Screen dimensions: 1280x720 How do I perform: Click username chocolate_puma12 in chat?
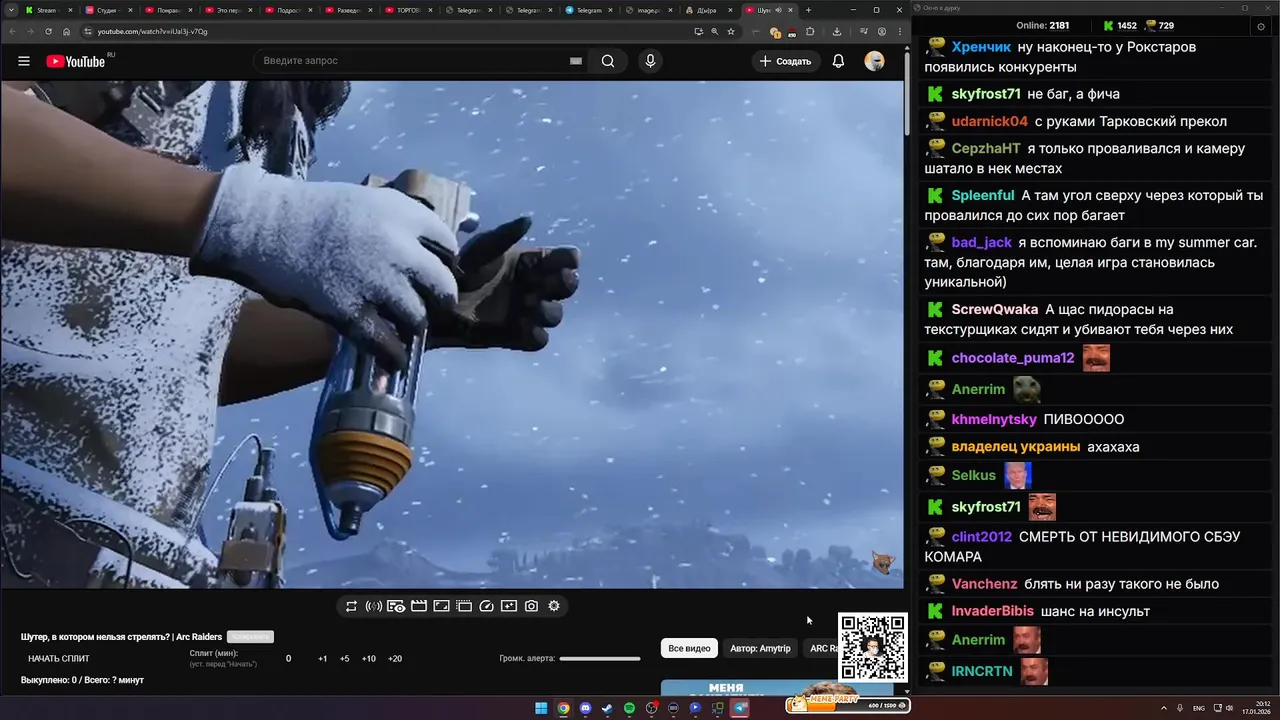[1013, 358]
